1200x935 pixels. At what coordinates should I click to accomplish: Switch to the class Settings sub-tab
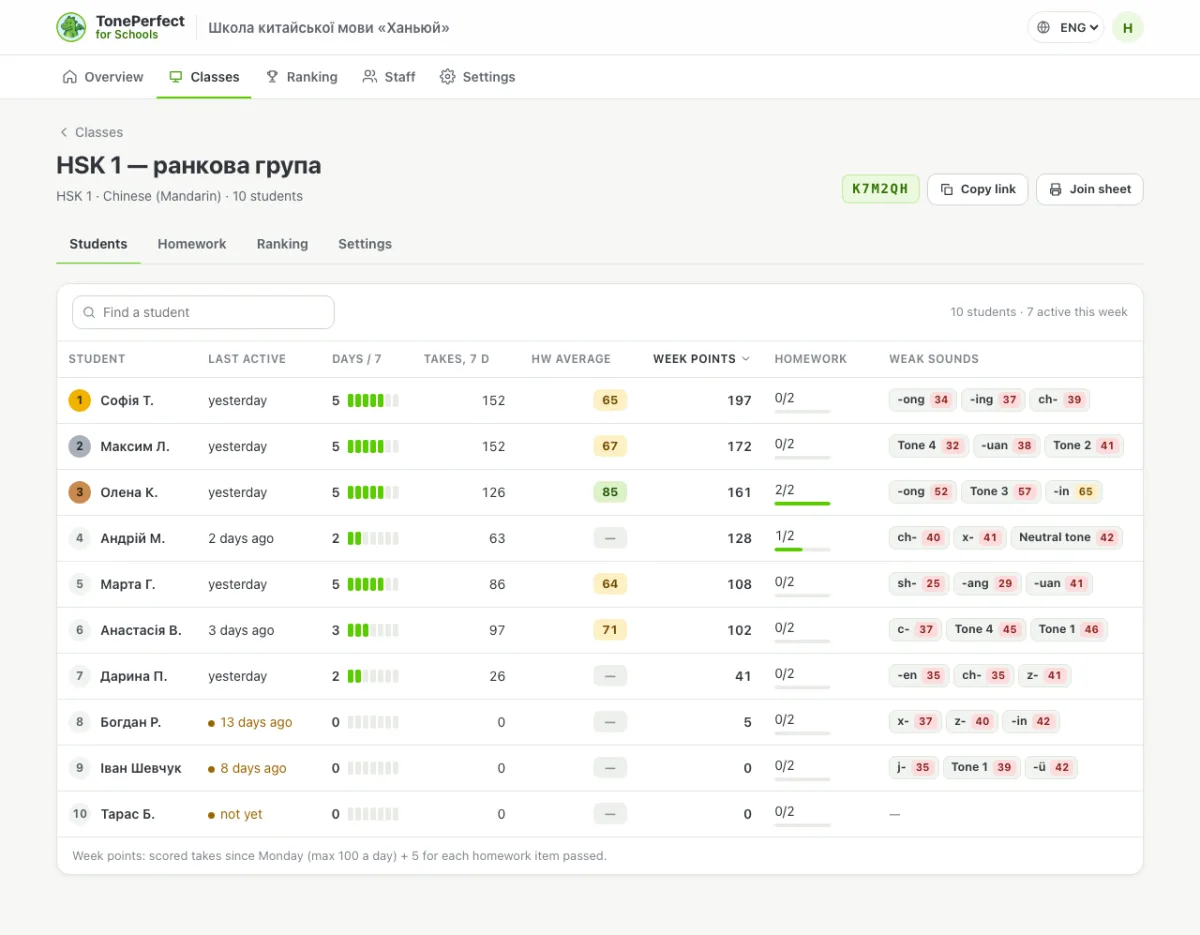365,244
